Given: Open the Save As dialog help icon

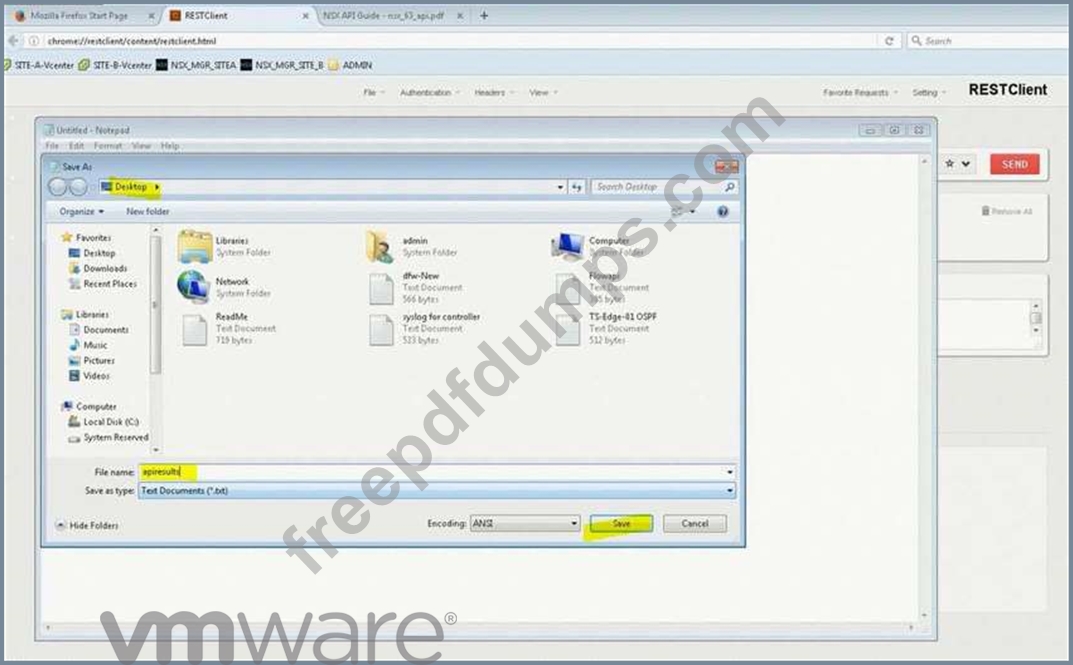Looking at the screenshot, I should 723,211.
